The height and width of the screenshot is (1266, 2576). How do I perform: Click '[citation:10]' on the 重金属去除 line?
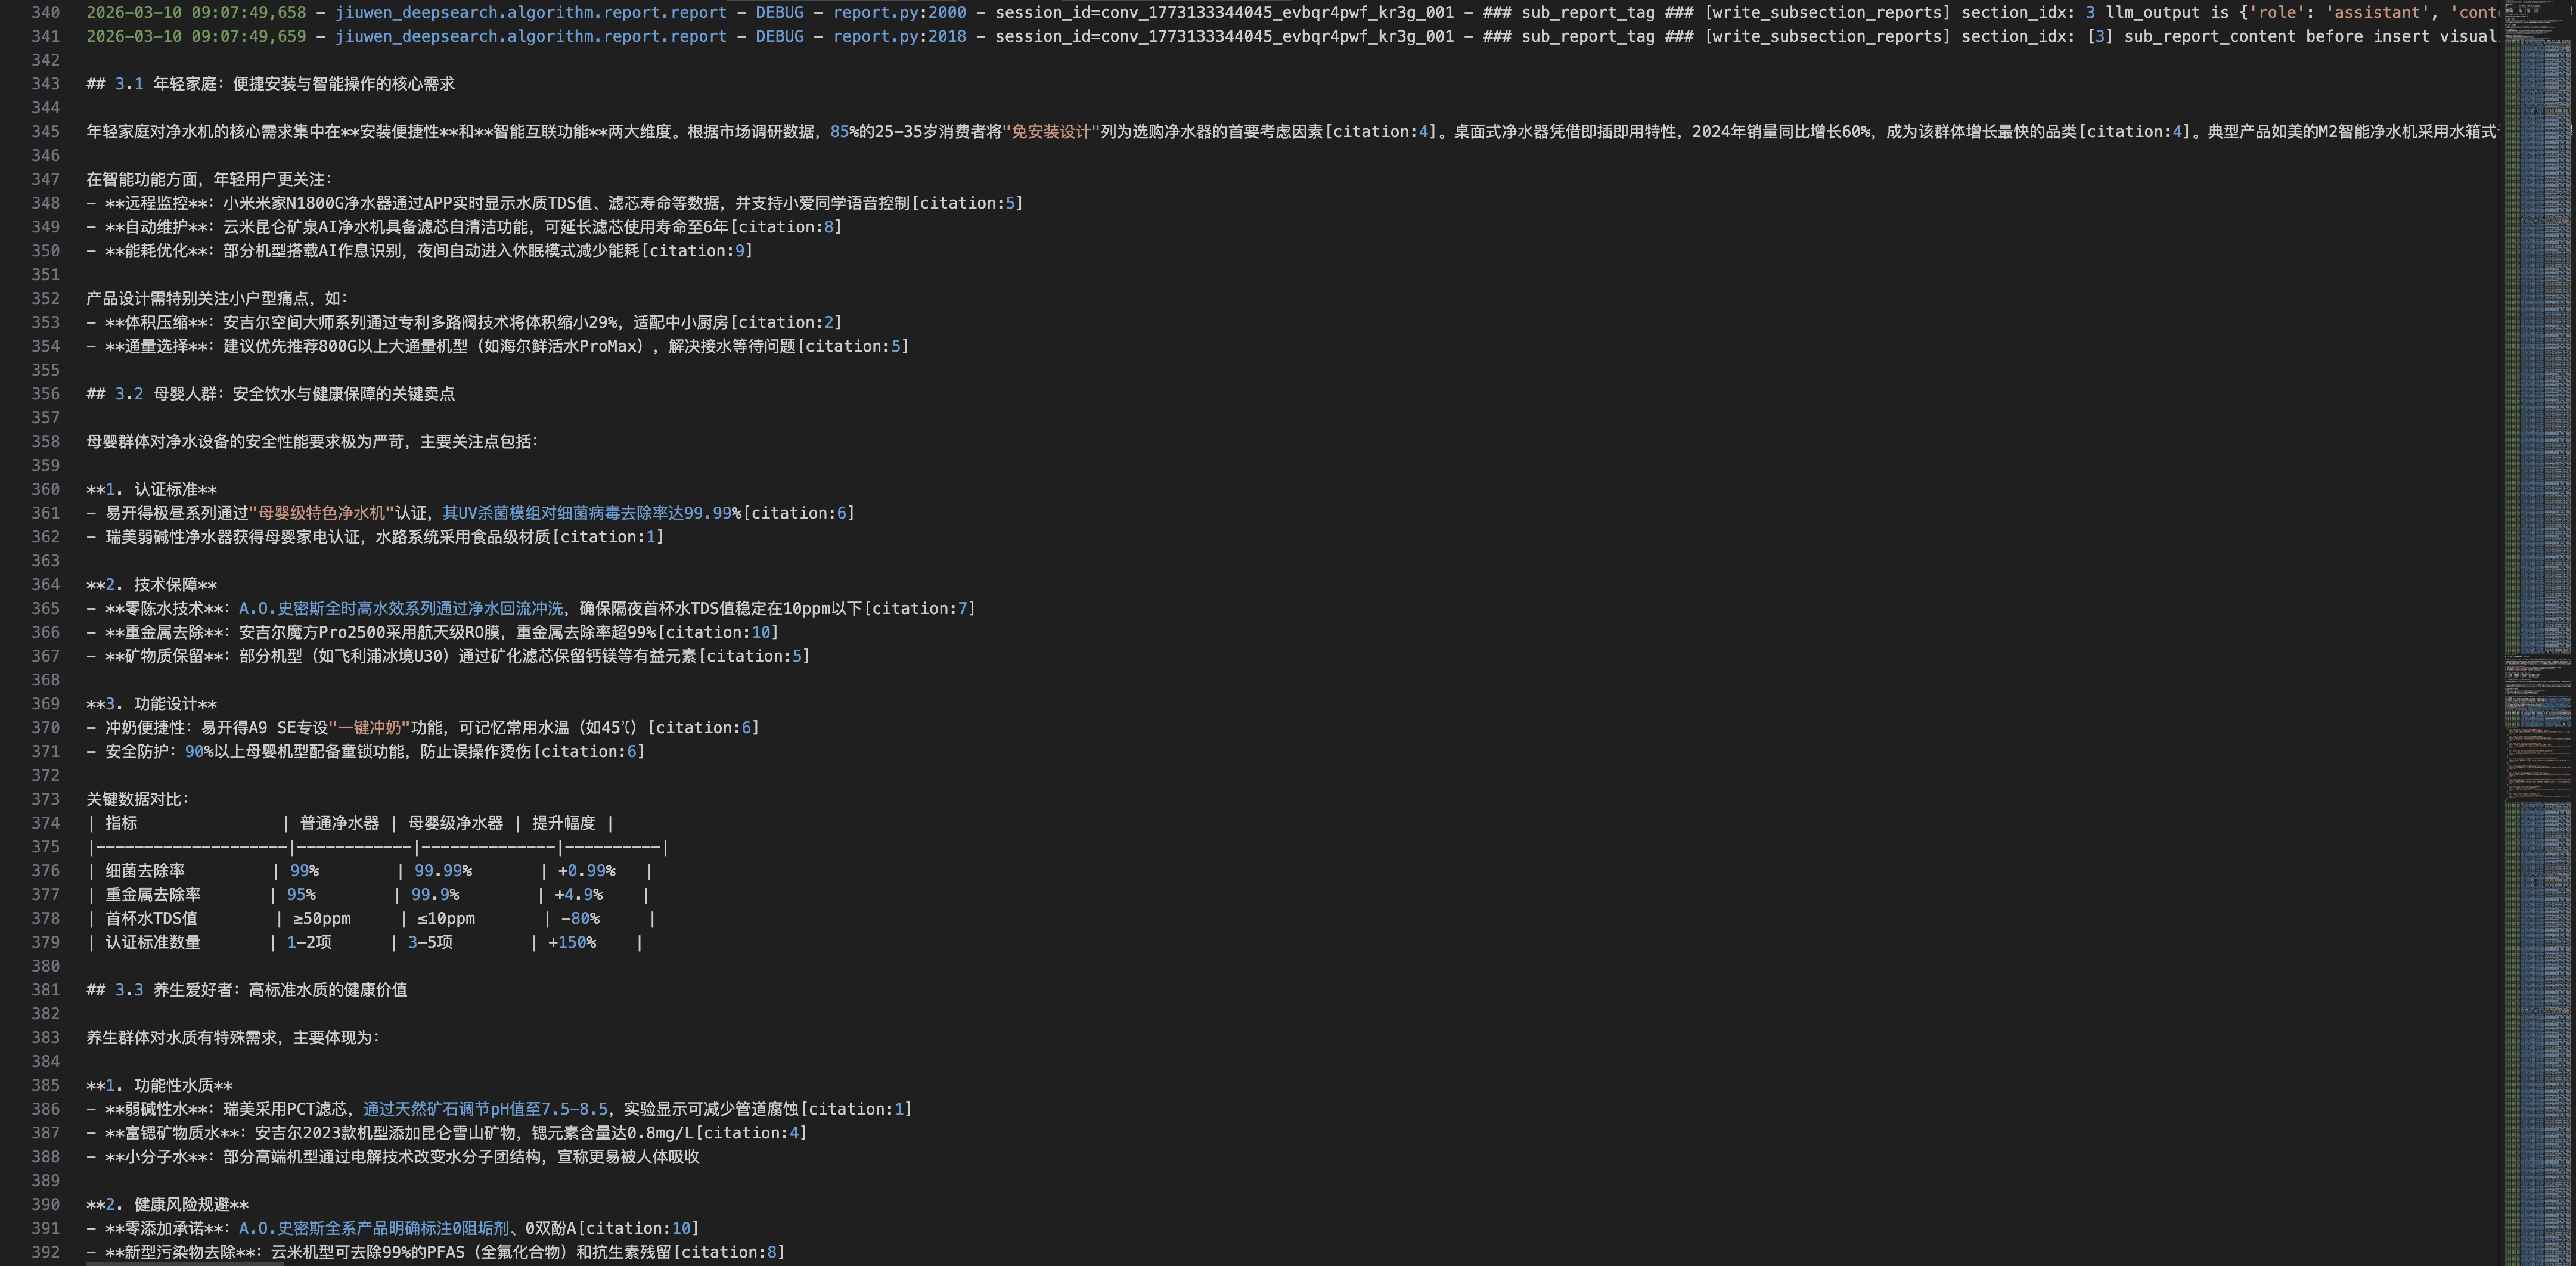pyautogui.click(x=717, y=633)
